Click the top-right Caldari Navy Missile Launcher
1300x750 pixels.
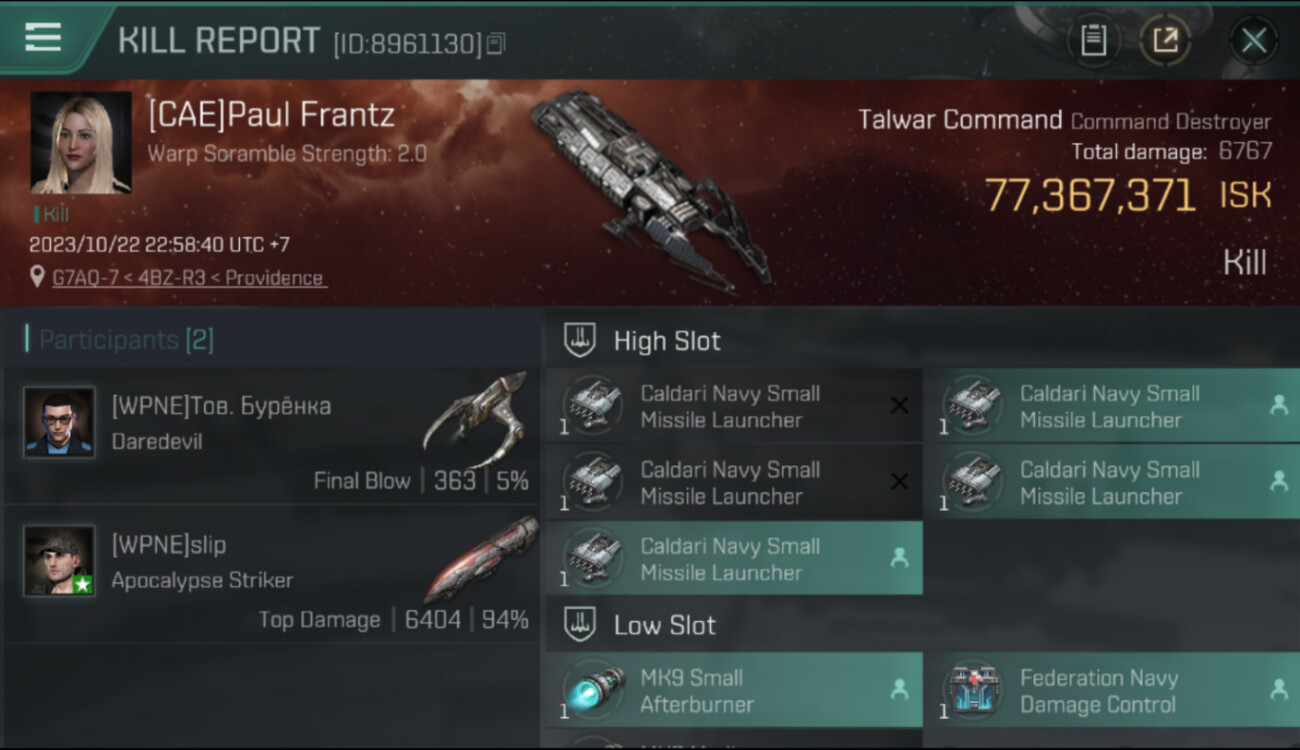coord(1111,406)
